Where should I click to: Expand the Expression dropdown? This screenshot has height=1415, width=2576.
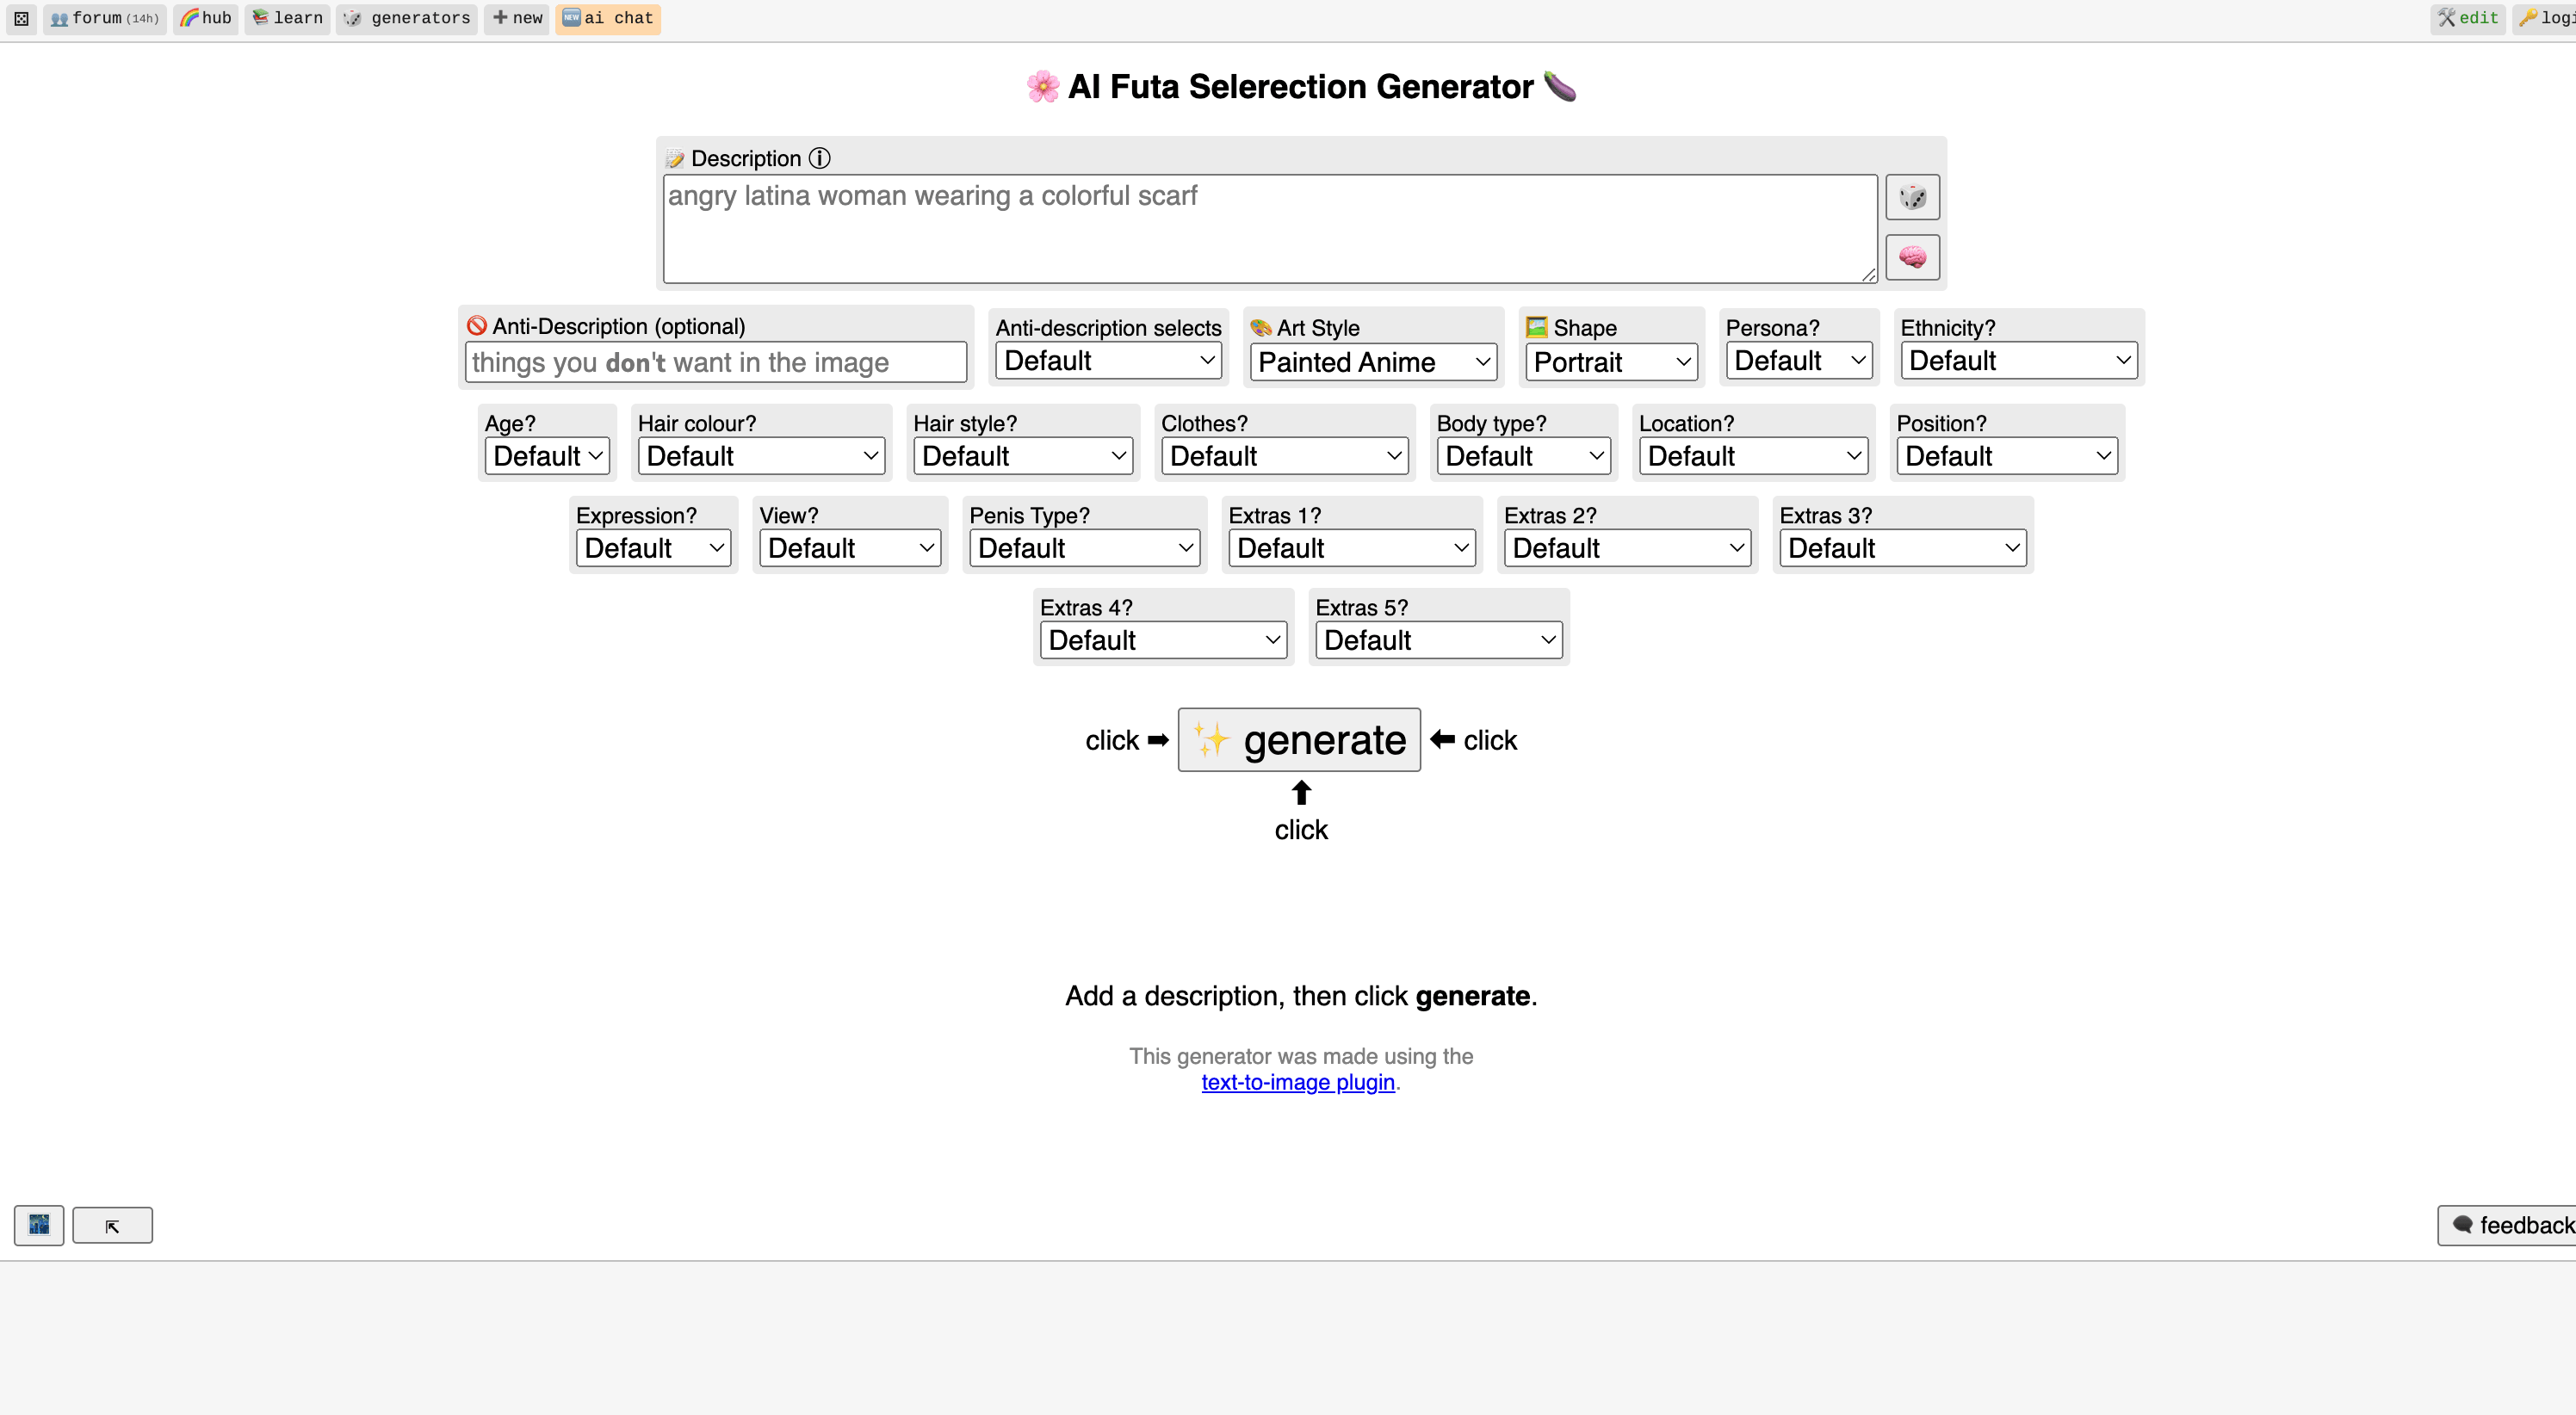pyautogui.click(x=653, y=548)
